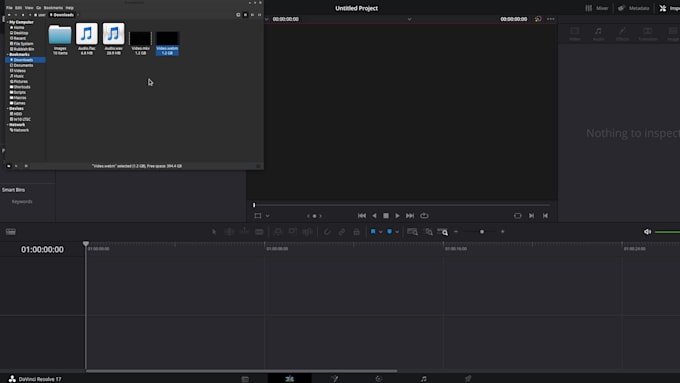
Task: Click the Custom Zoom magnifier icon
Action: click(443, 232)
